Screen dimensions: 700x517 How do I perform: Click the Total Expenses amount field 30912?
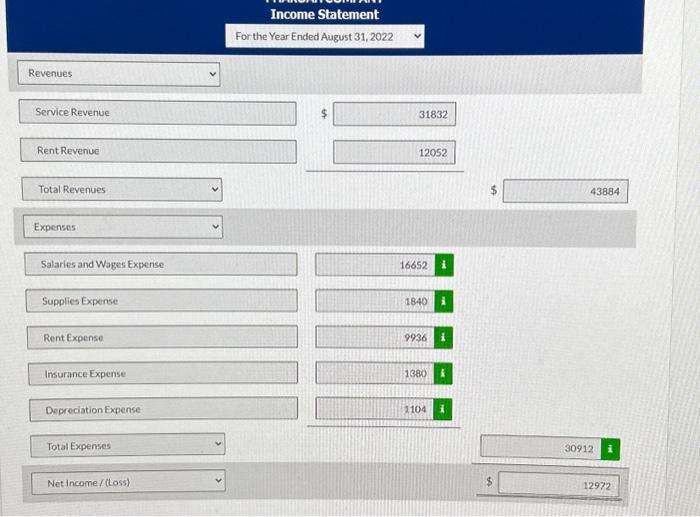[x=541, y=447]
